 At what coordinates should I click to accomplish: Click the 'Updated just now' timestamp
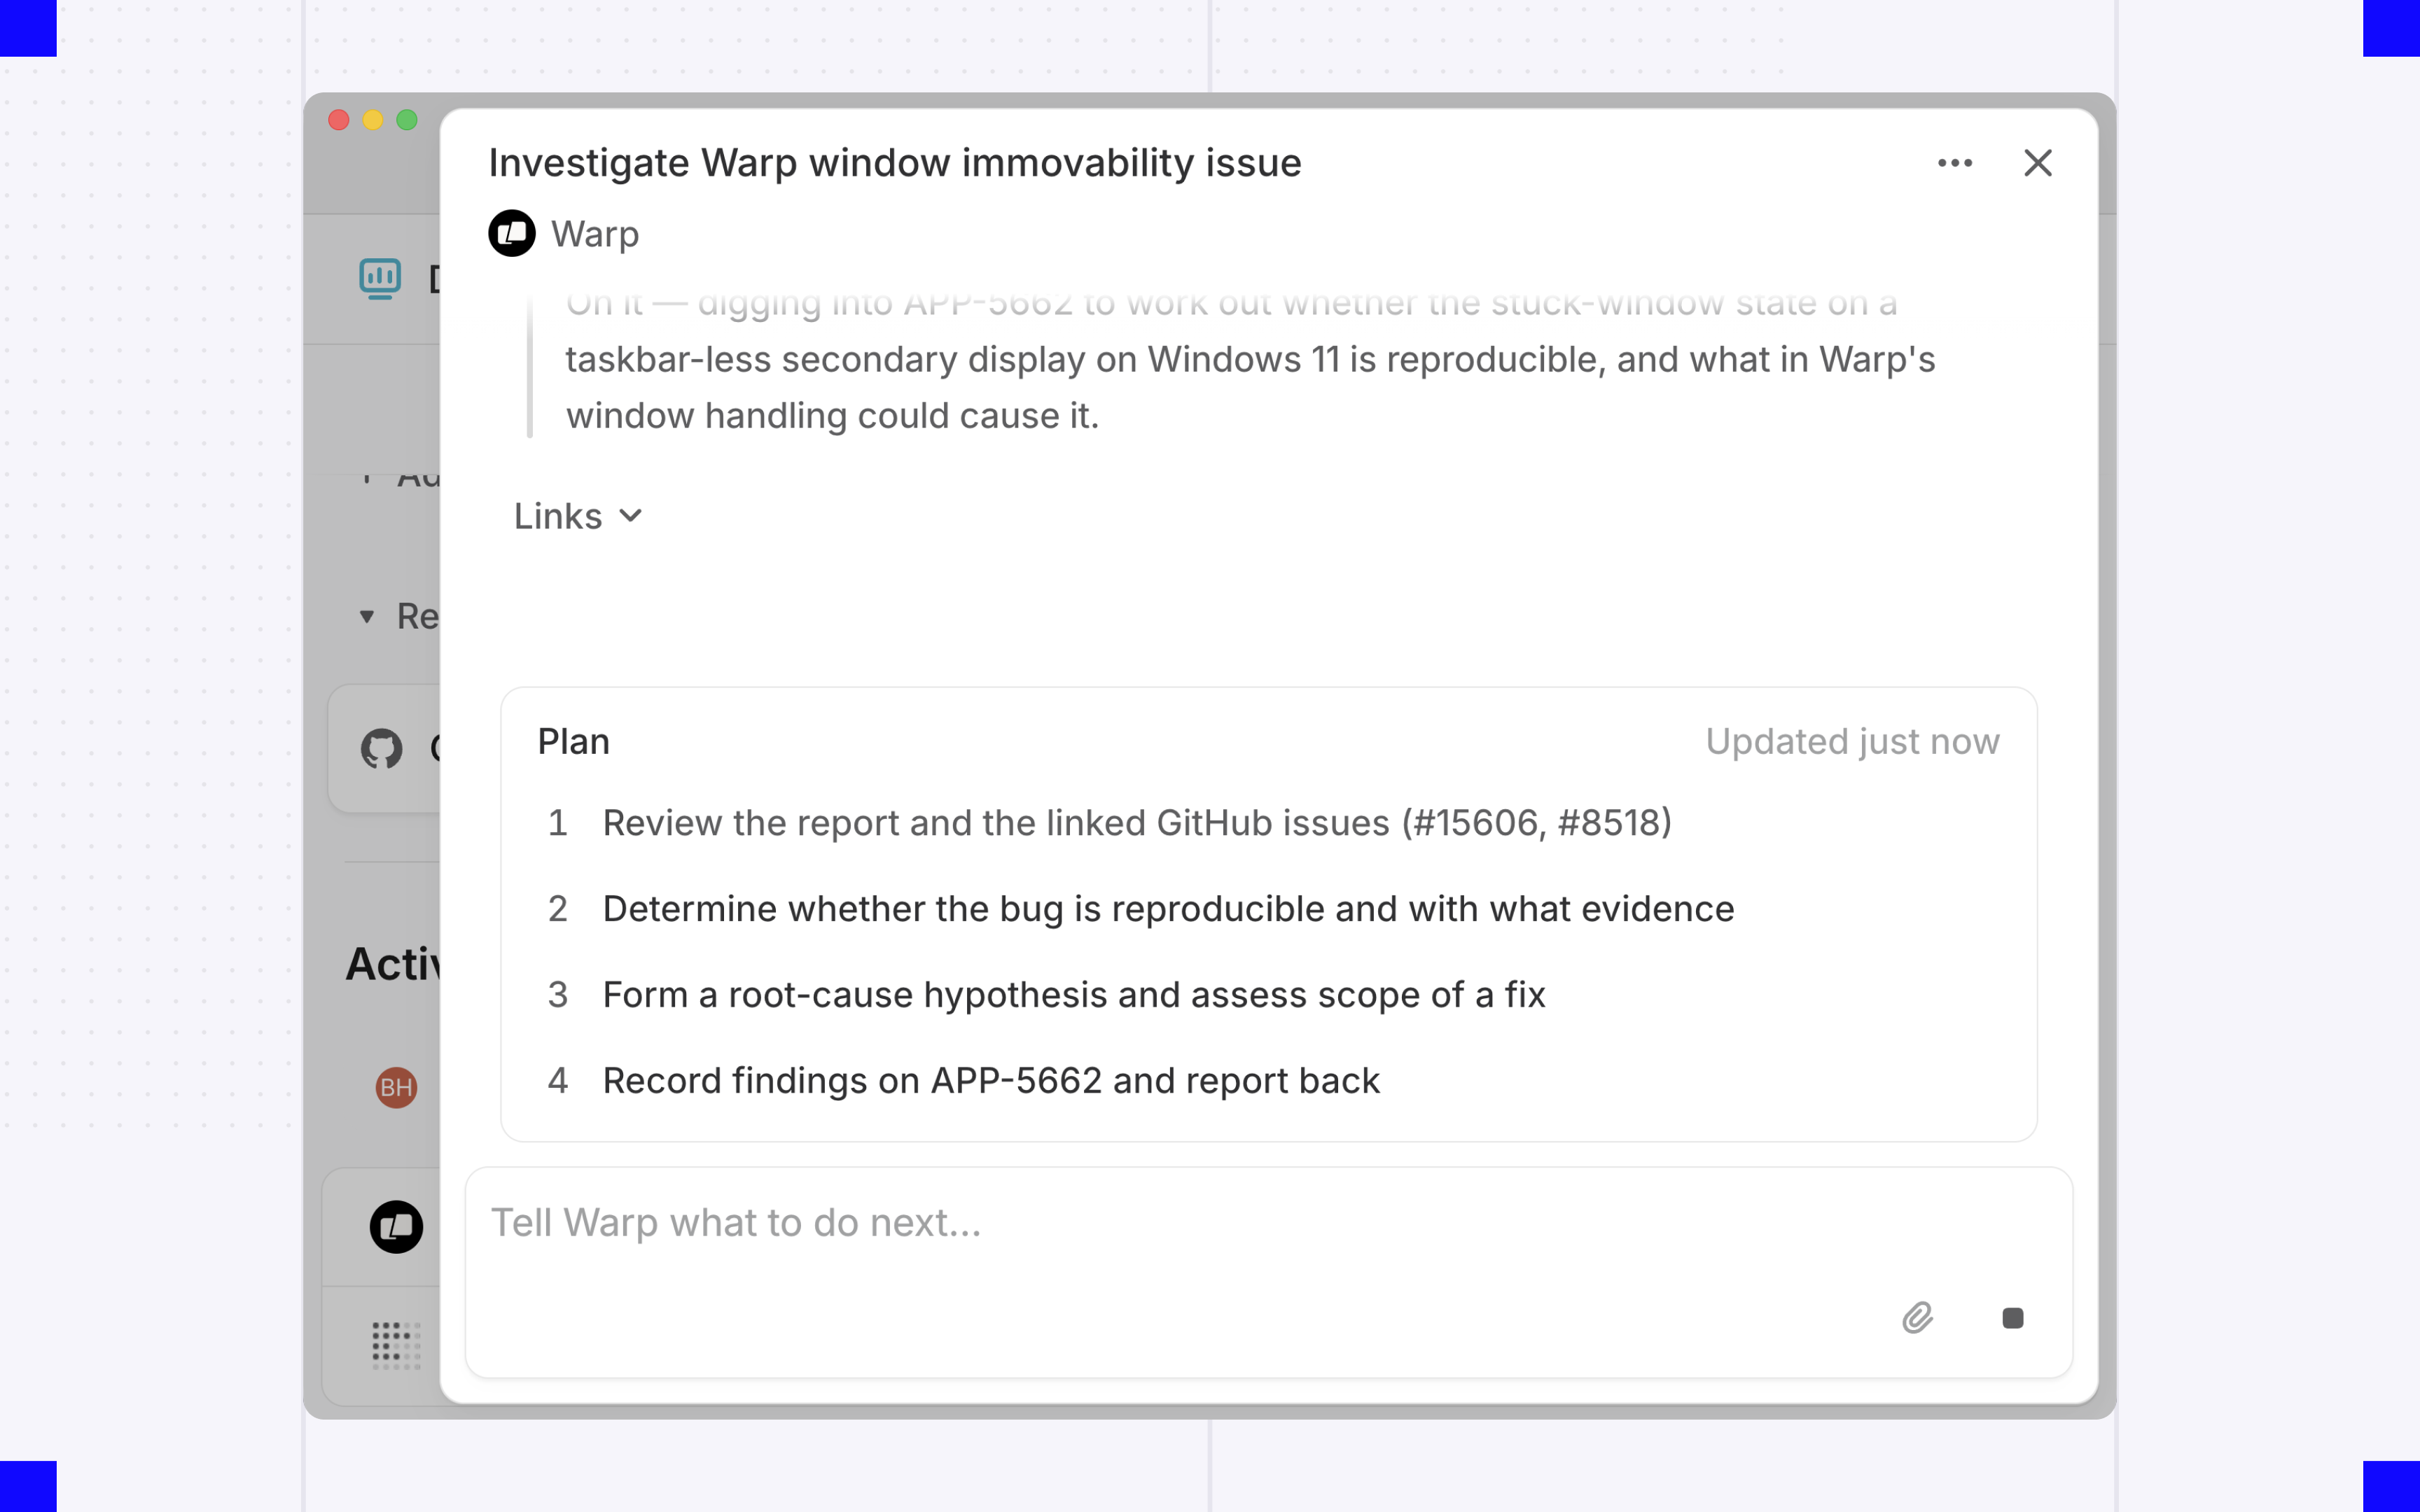[1852, 742]
